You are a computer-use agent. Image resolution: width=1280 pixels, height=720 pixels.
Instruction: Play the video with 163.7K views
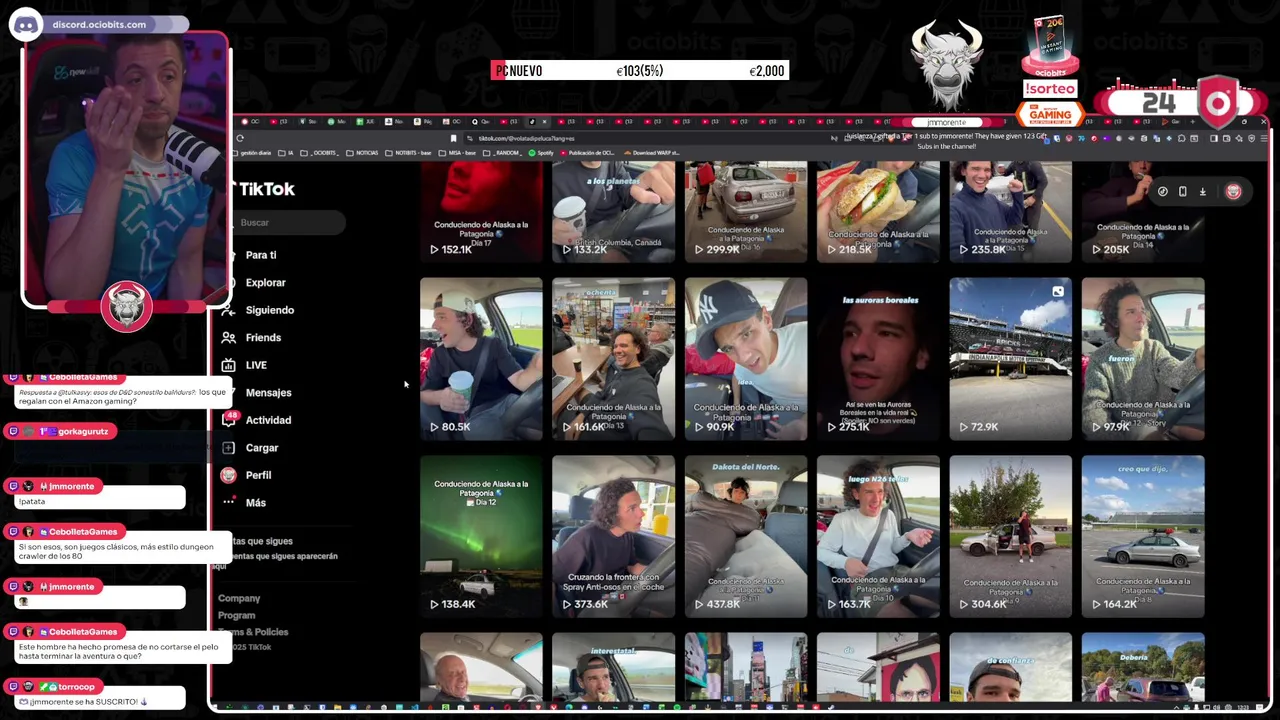click(x=878, y=536)
